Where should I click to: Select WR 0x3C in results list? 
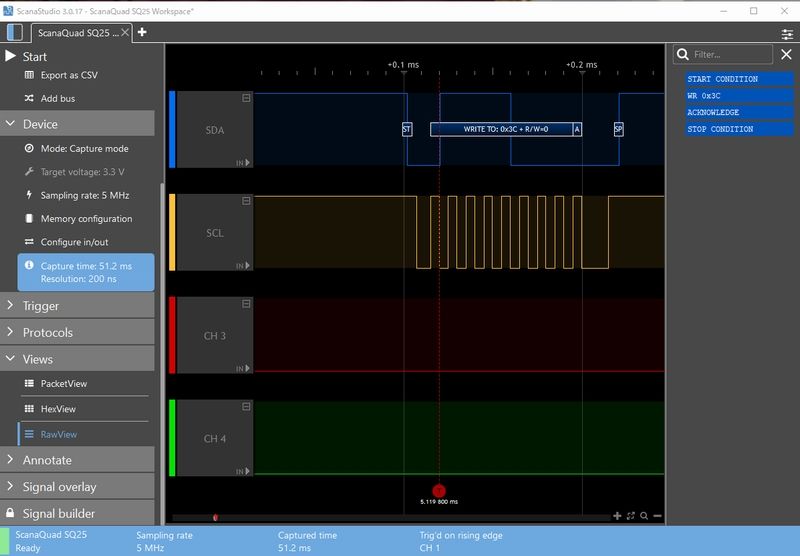pos(739,95)
